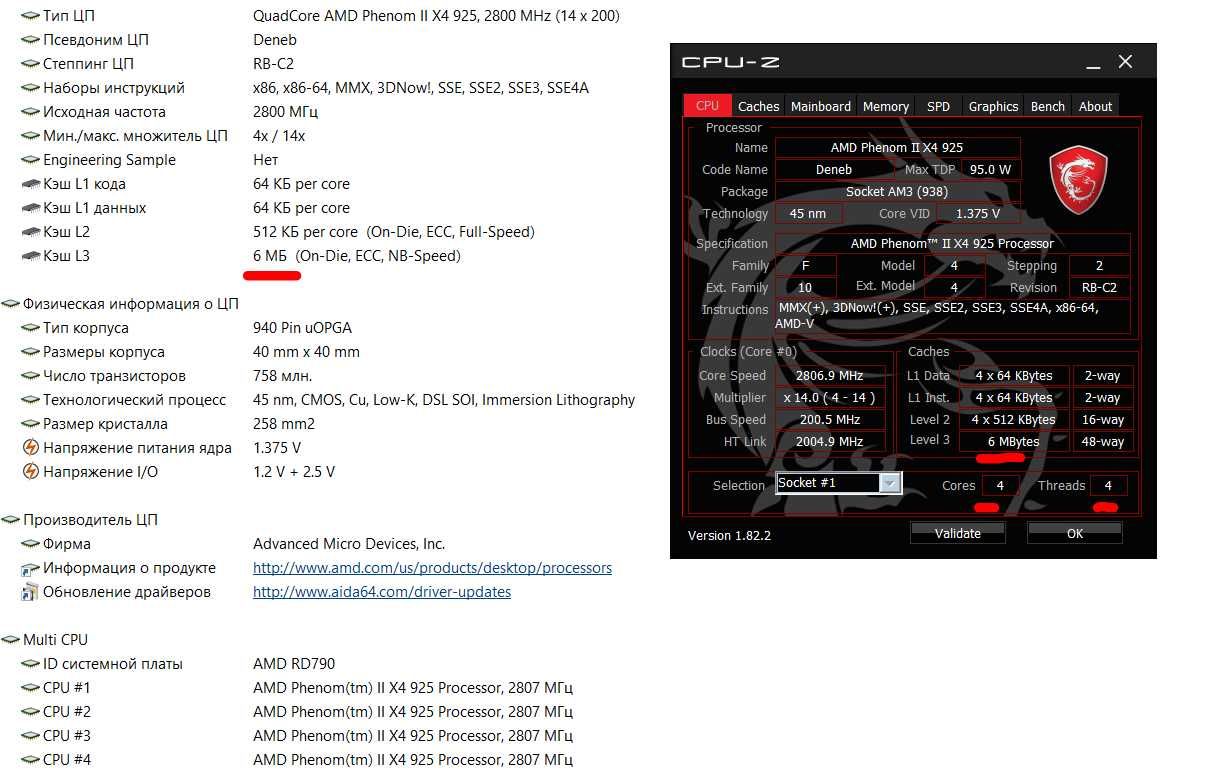Open the amd.com desktop processors link
Screen dimensions: 1229x776
tap(432, 568)
